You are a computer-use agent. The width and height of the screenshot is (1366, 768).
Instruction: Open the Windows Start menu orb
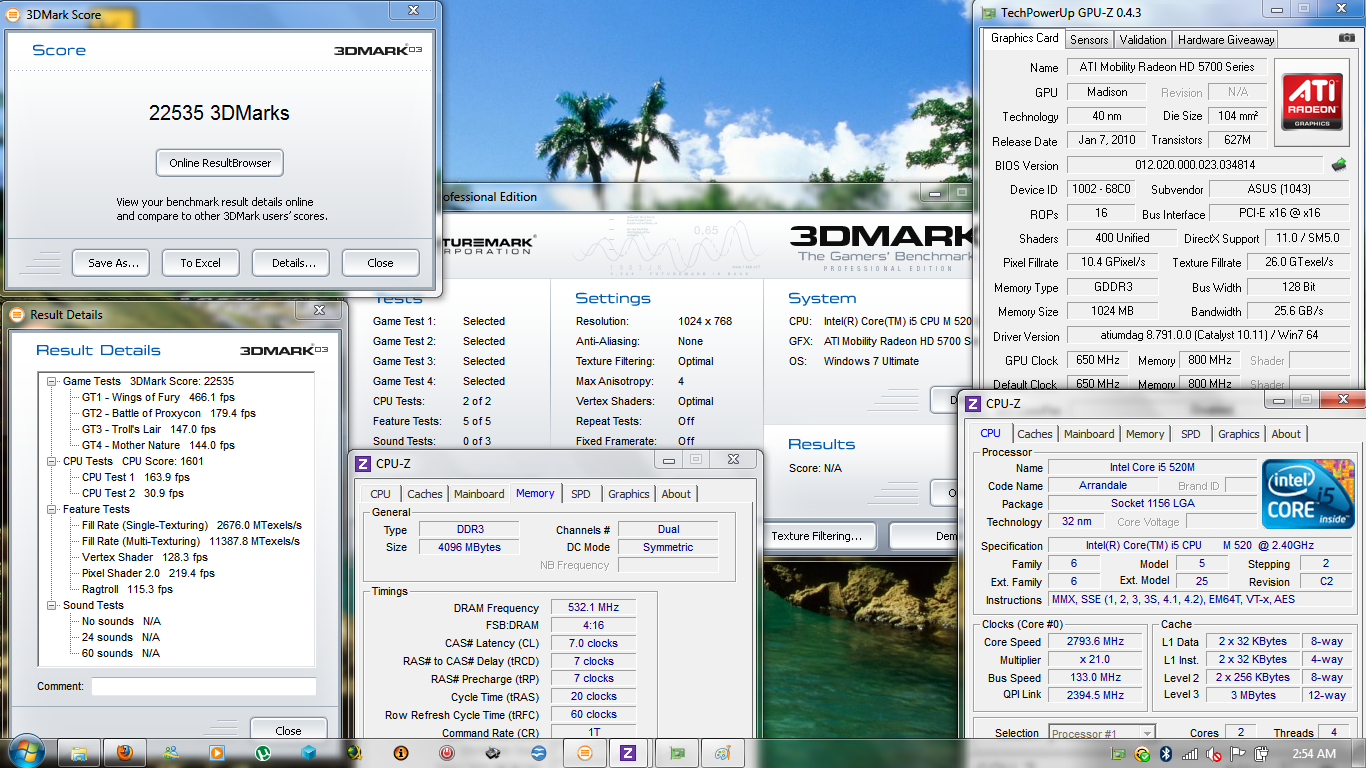(x=25, y=752)
